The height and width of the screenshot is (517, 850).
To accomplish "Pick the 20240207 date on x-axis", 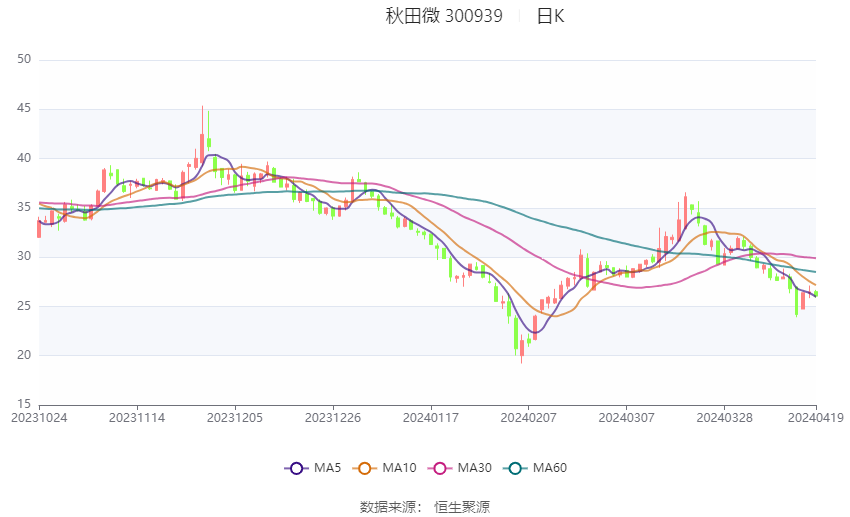I will click(527, 416).
